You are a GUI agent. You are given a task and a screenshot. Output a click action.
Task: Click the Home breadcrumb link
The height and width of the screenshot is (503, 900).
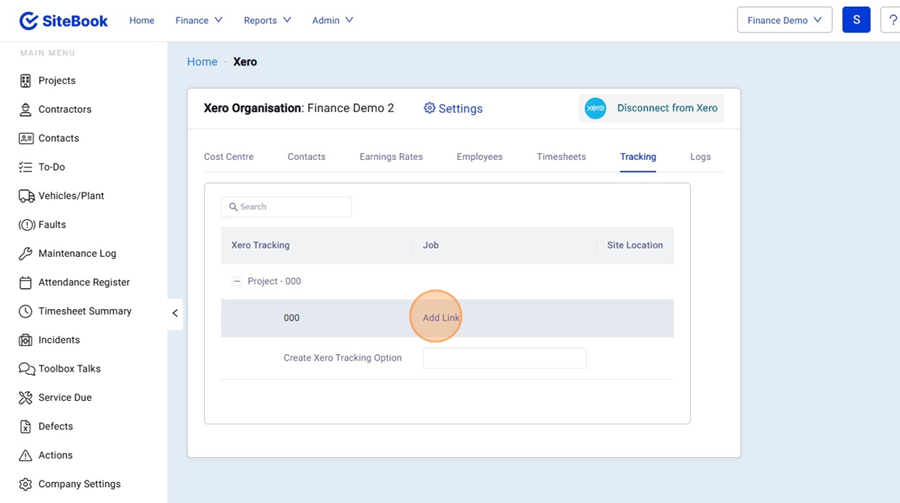coord(202,62)
